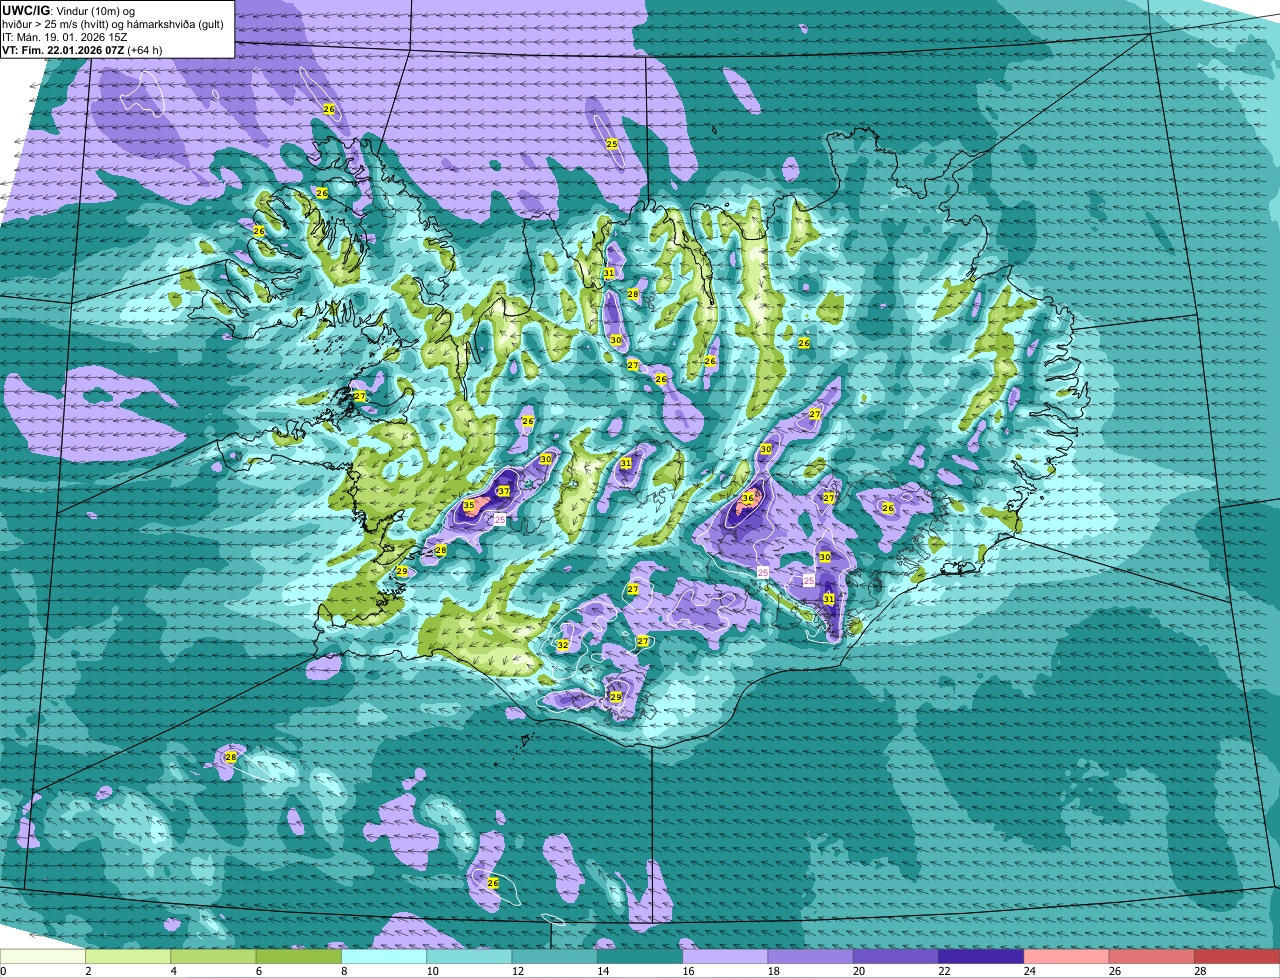Click the 14–16 m/s teal legend segment

[x=640, y=957]
